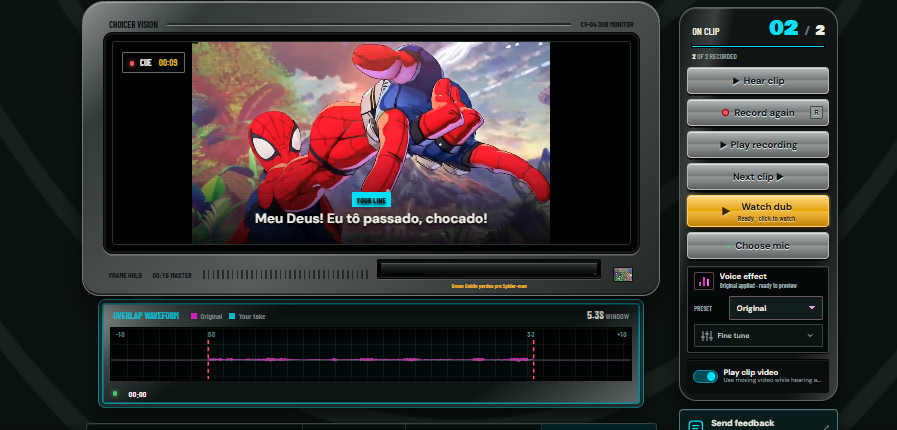This screenshot has width=897, height=430.
Task: Open the Preset dropdown showing Original
Action: click(776, 308)
